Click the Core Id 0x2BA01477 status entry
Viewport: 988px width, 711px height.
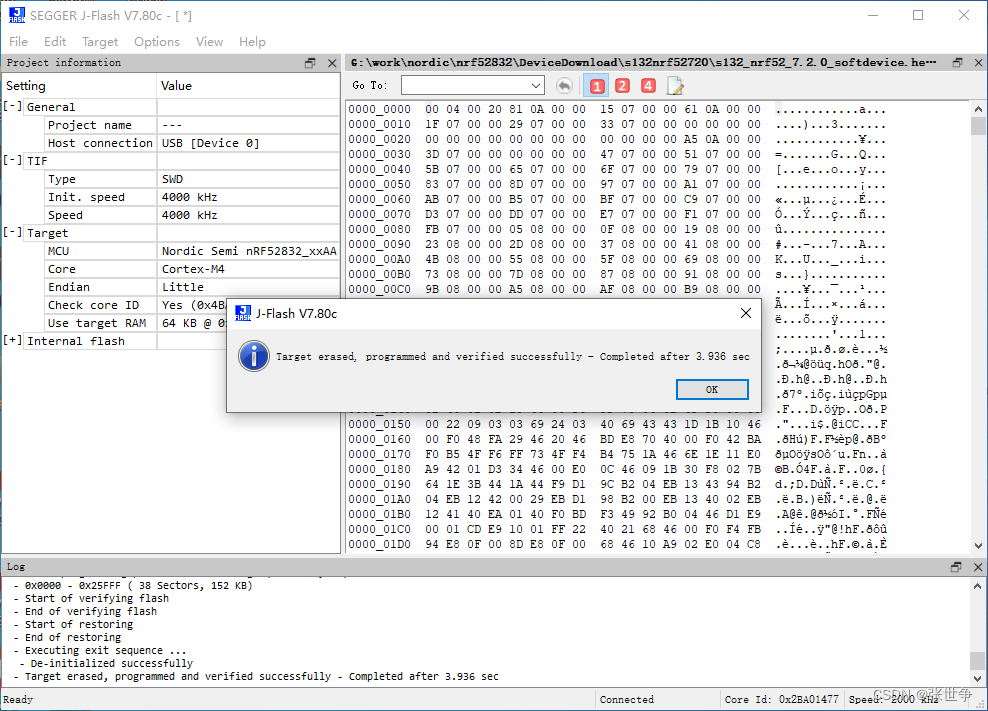pos(781,700)
